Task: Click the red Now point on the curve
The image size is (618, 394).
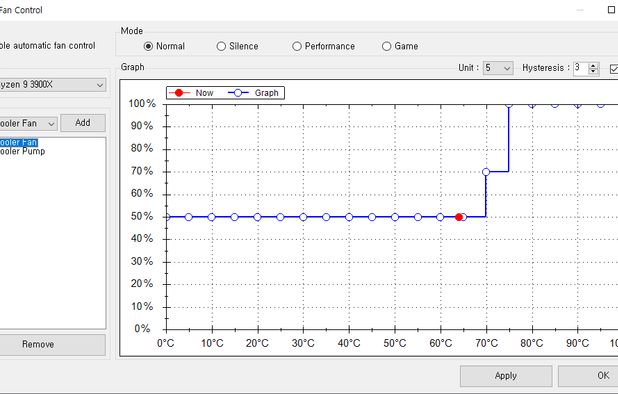Action: tap(459, 217)
